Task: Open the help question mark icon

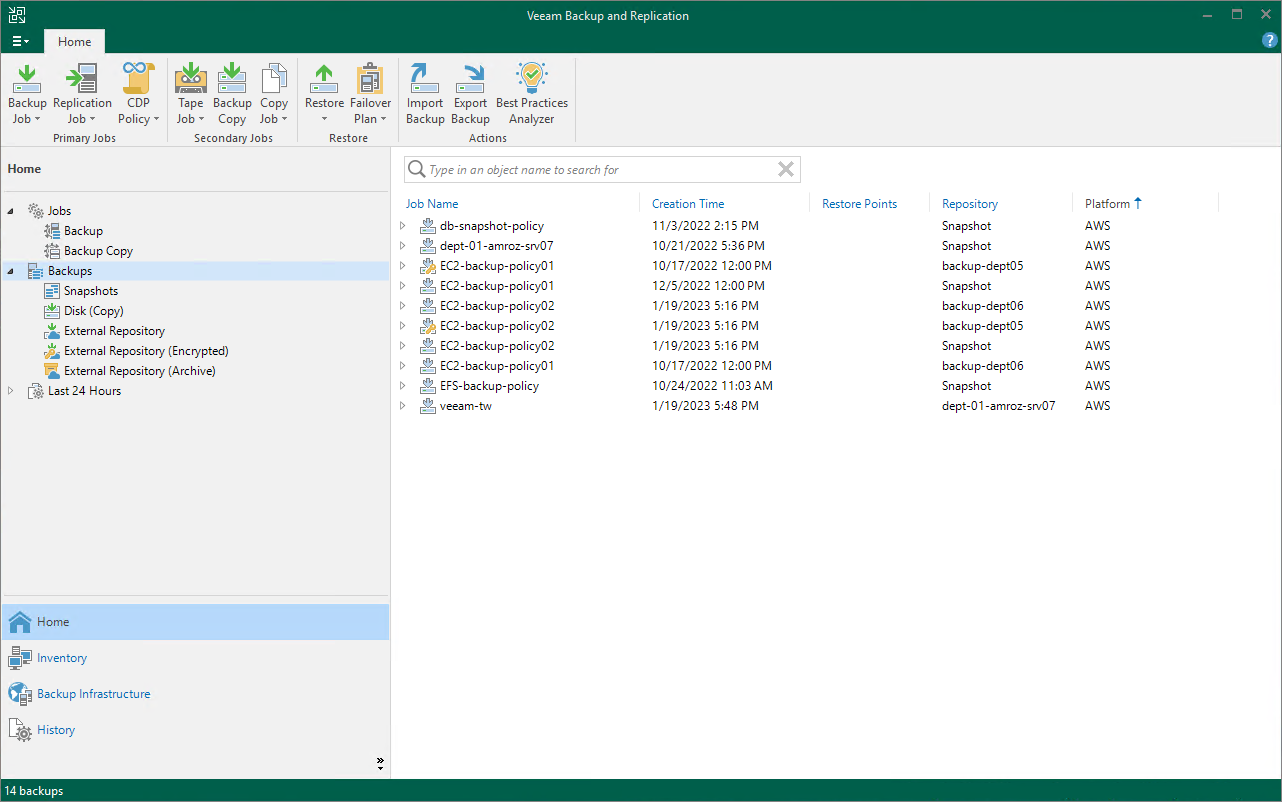Action: pyautogui.click(x=1270, y=41)
